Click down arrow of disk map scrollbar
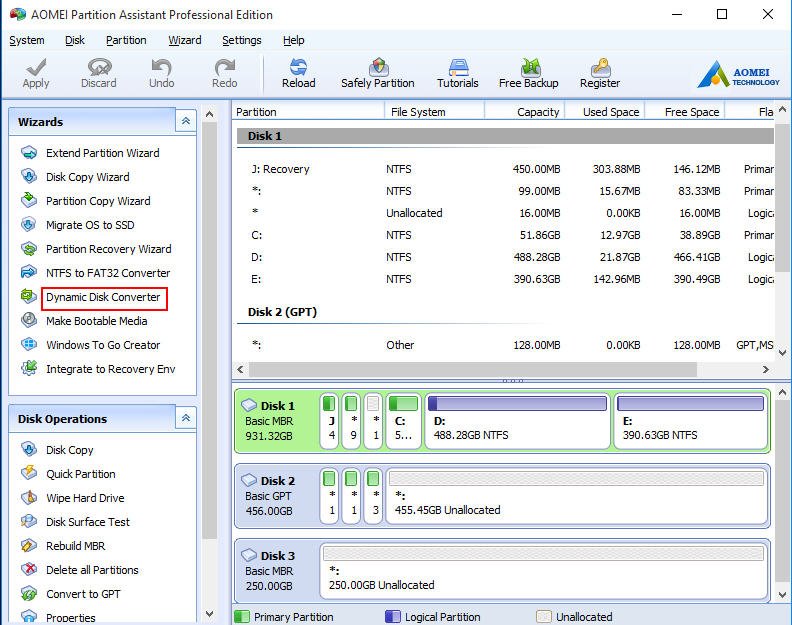Screen dimensions: 792x625 [x=782, y=595]
